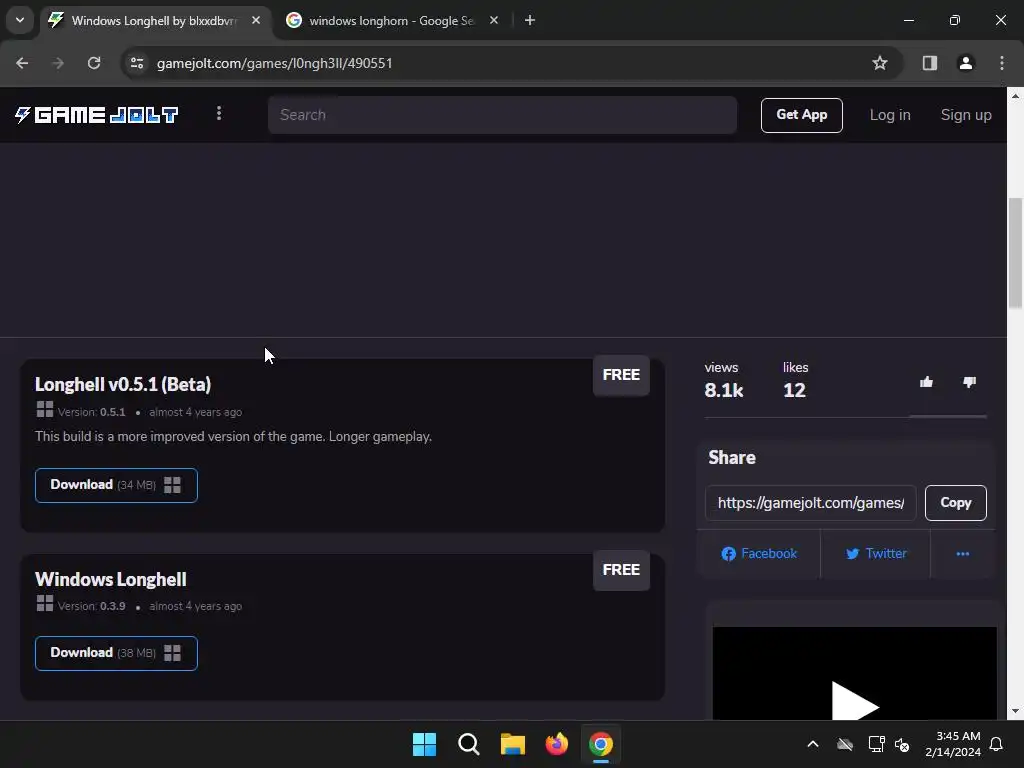
Task: Close the Windows Longhell tab
Action: coord(256,21)
